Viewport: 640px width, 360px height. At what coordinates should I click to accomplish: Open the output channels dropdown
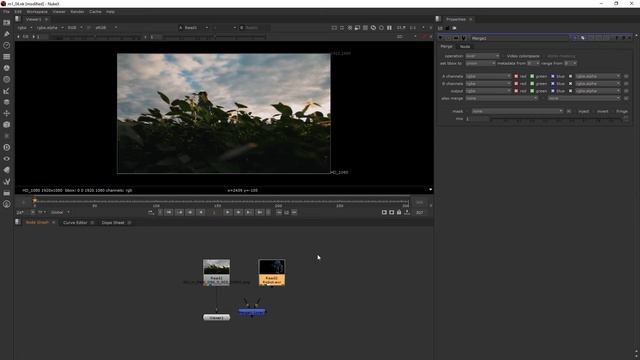click(488, 91)
